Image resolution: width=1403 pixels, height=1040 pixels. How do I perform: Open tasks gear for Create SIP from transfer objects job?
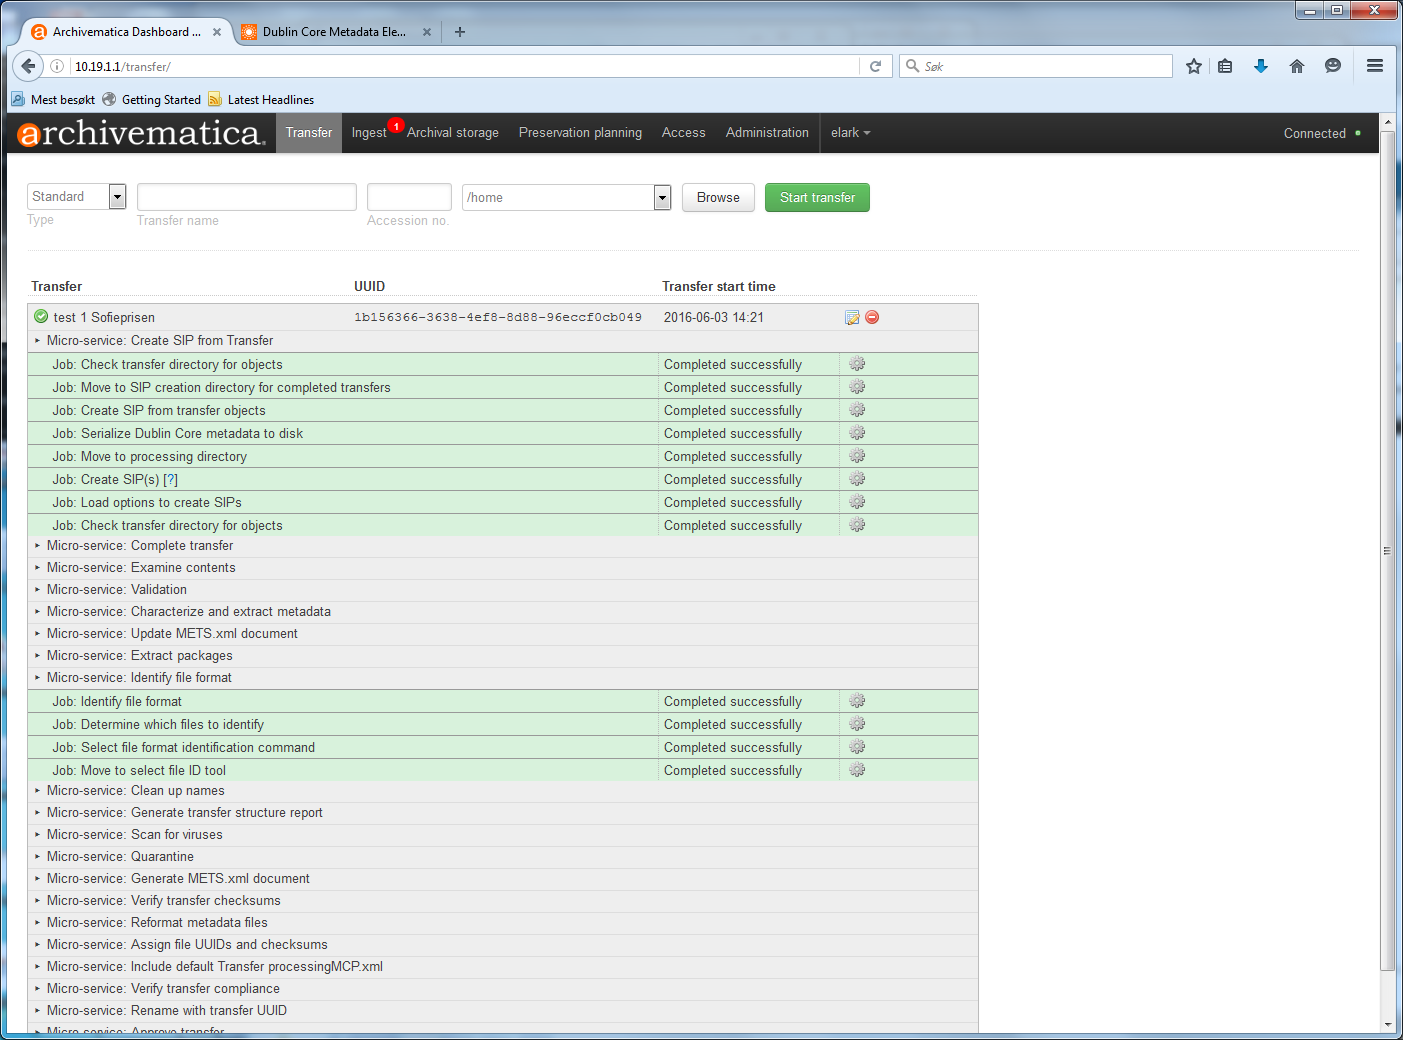857,410
